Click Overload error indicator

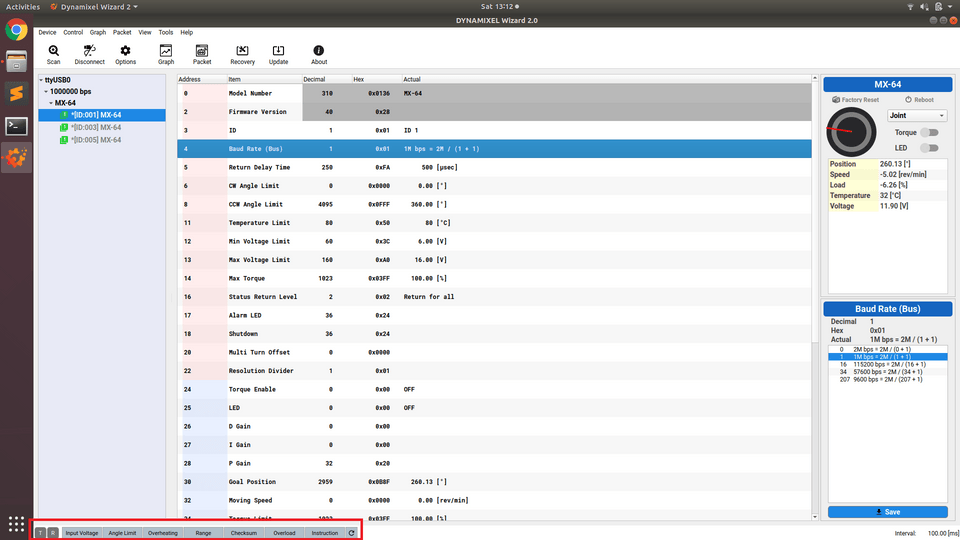284,533
